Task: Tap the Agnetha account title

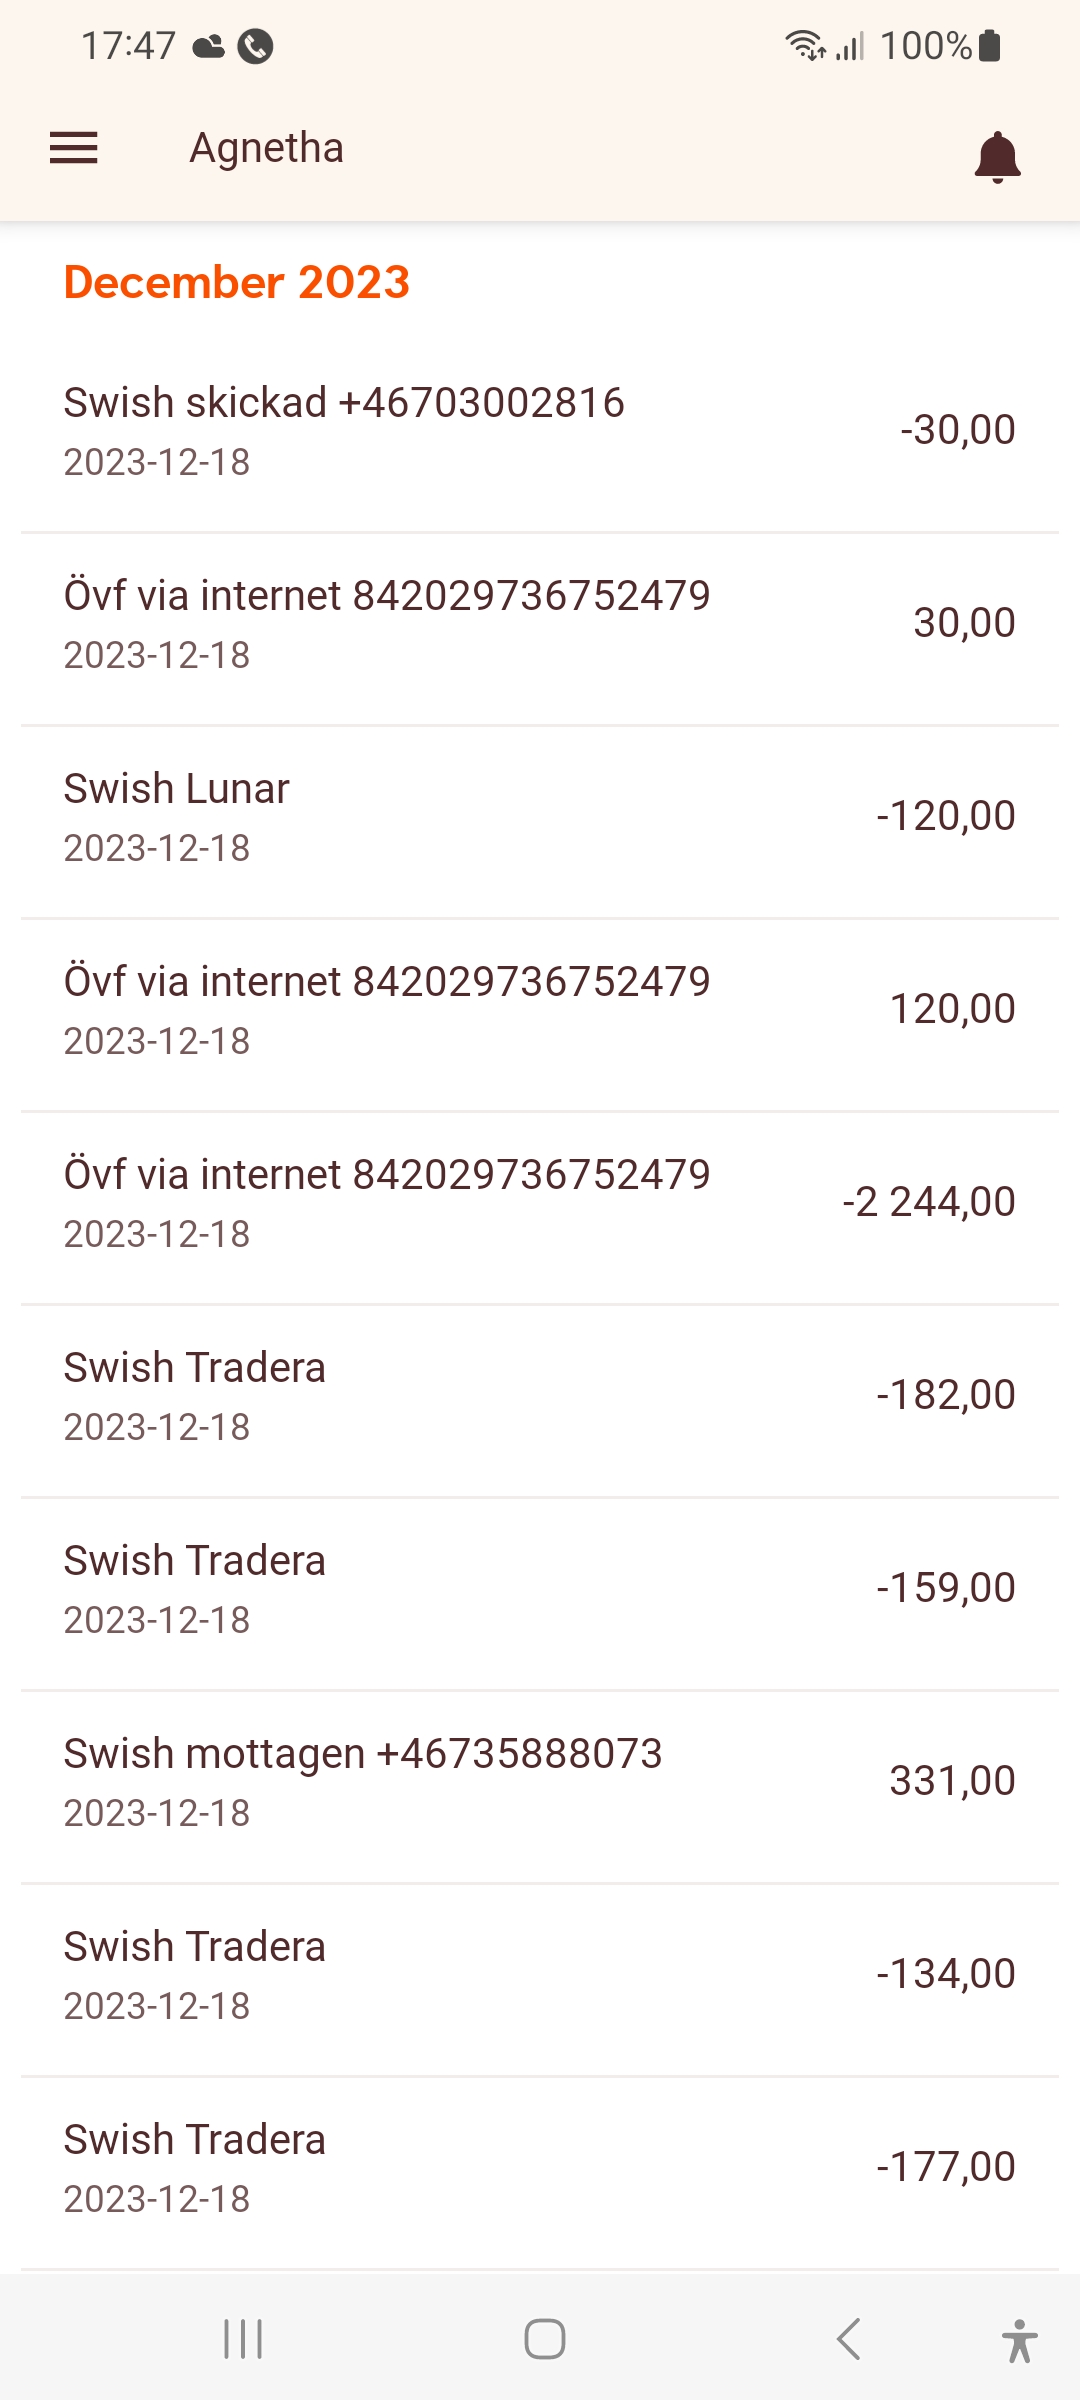Action: pyautogui.click(x=267, y=148)
